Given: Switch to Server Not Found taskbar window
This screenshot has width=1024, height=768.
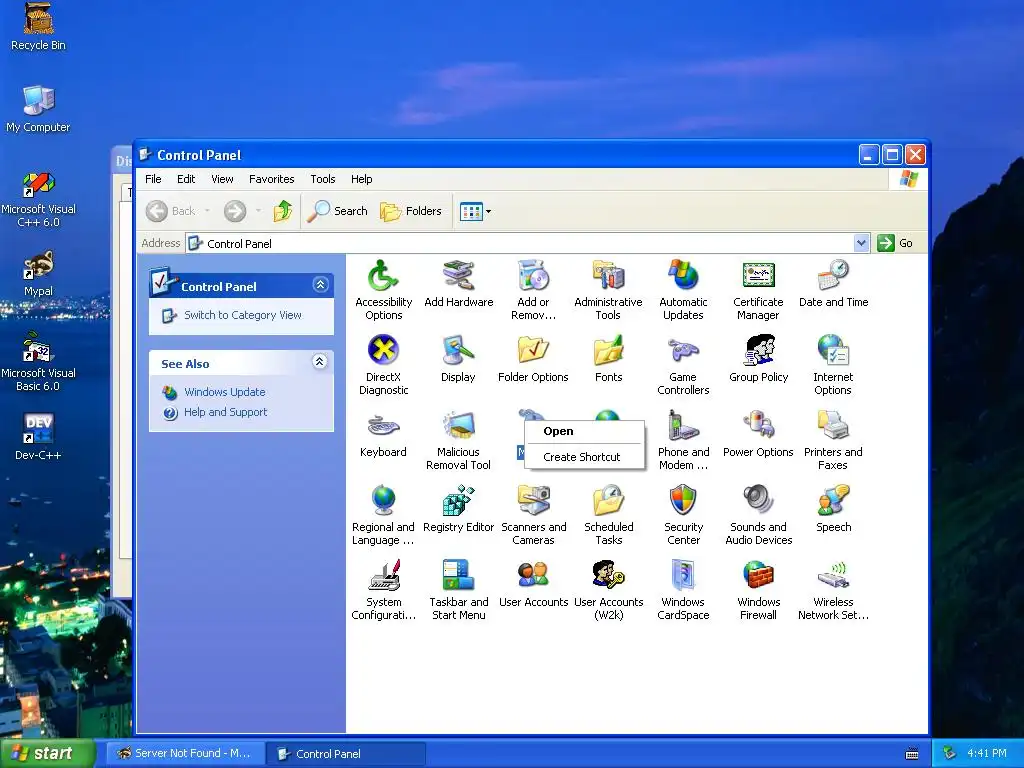Looking at the screenshot, I should point(186,754).
